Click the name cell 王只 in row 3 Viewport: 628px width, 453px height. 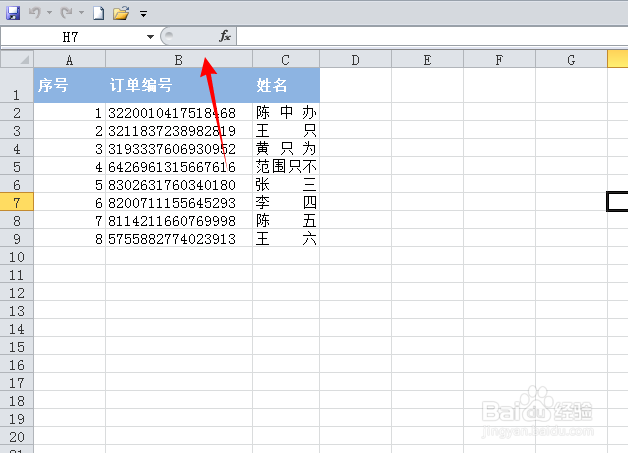pyautogui.click(x=286, y=131)
